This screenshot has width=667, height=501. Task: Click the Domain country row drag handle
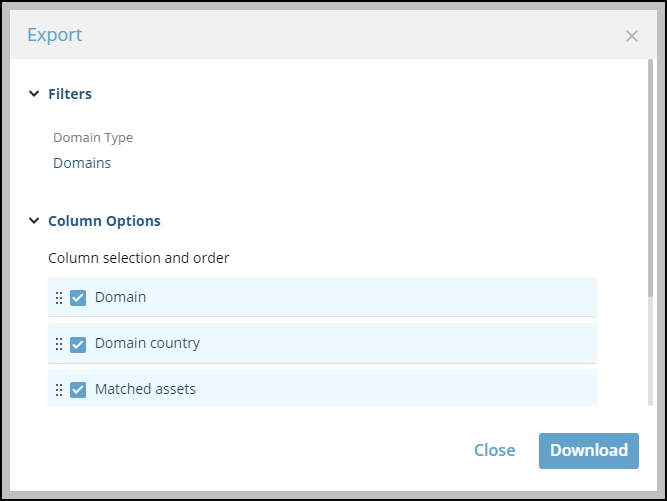coord(58,344)
